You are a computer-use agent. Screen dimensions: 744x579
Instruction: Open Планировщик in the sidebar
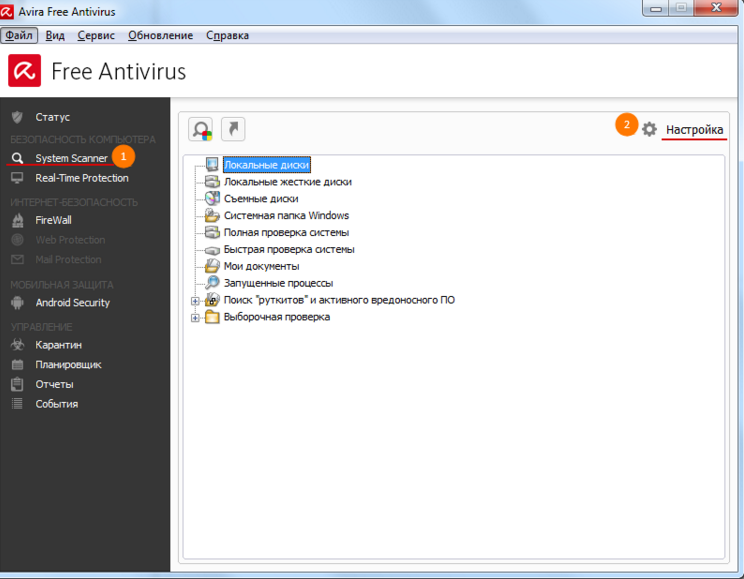click(x=68, y=364)
